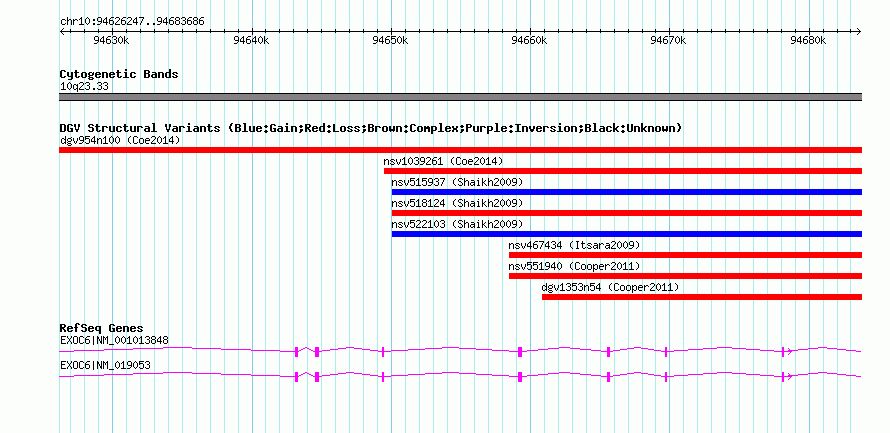Open the dgv954n100 (Coe2014) label

point(120,140)
